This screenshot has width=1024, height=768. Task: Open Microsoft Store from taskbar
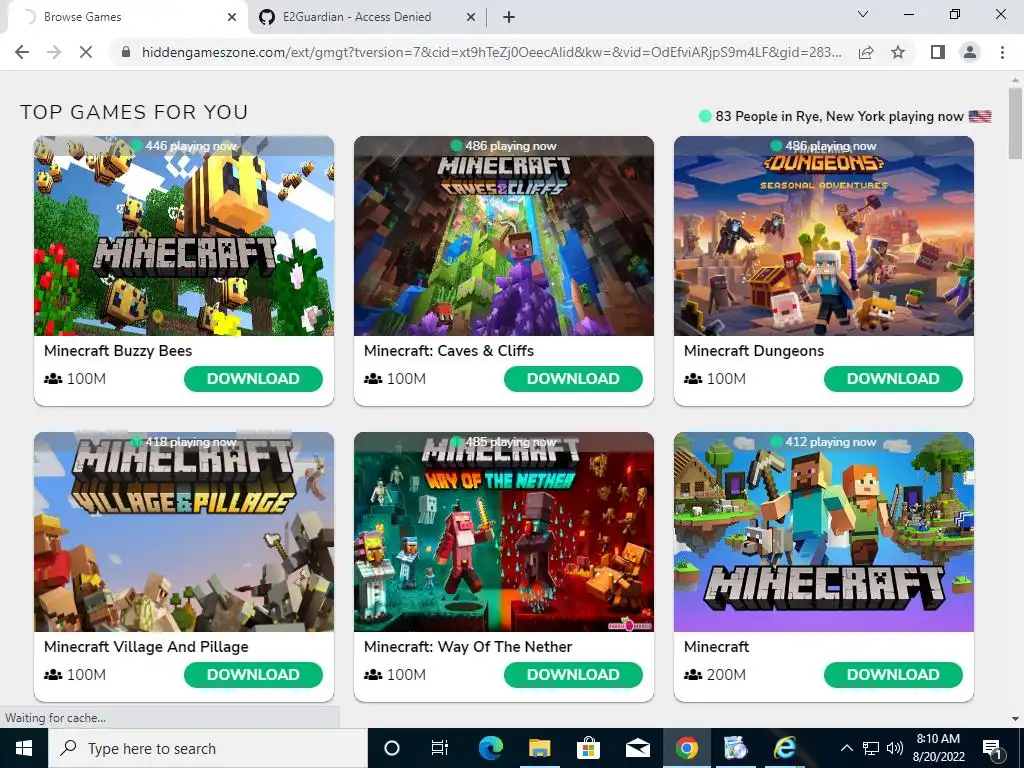point(588,748)
